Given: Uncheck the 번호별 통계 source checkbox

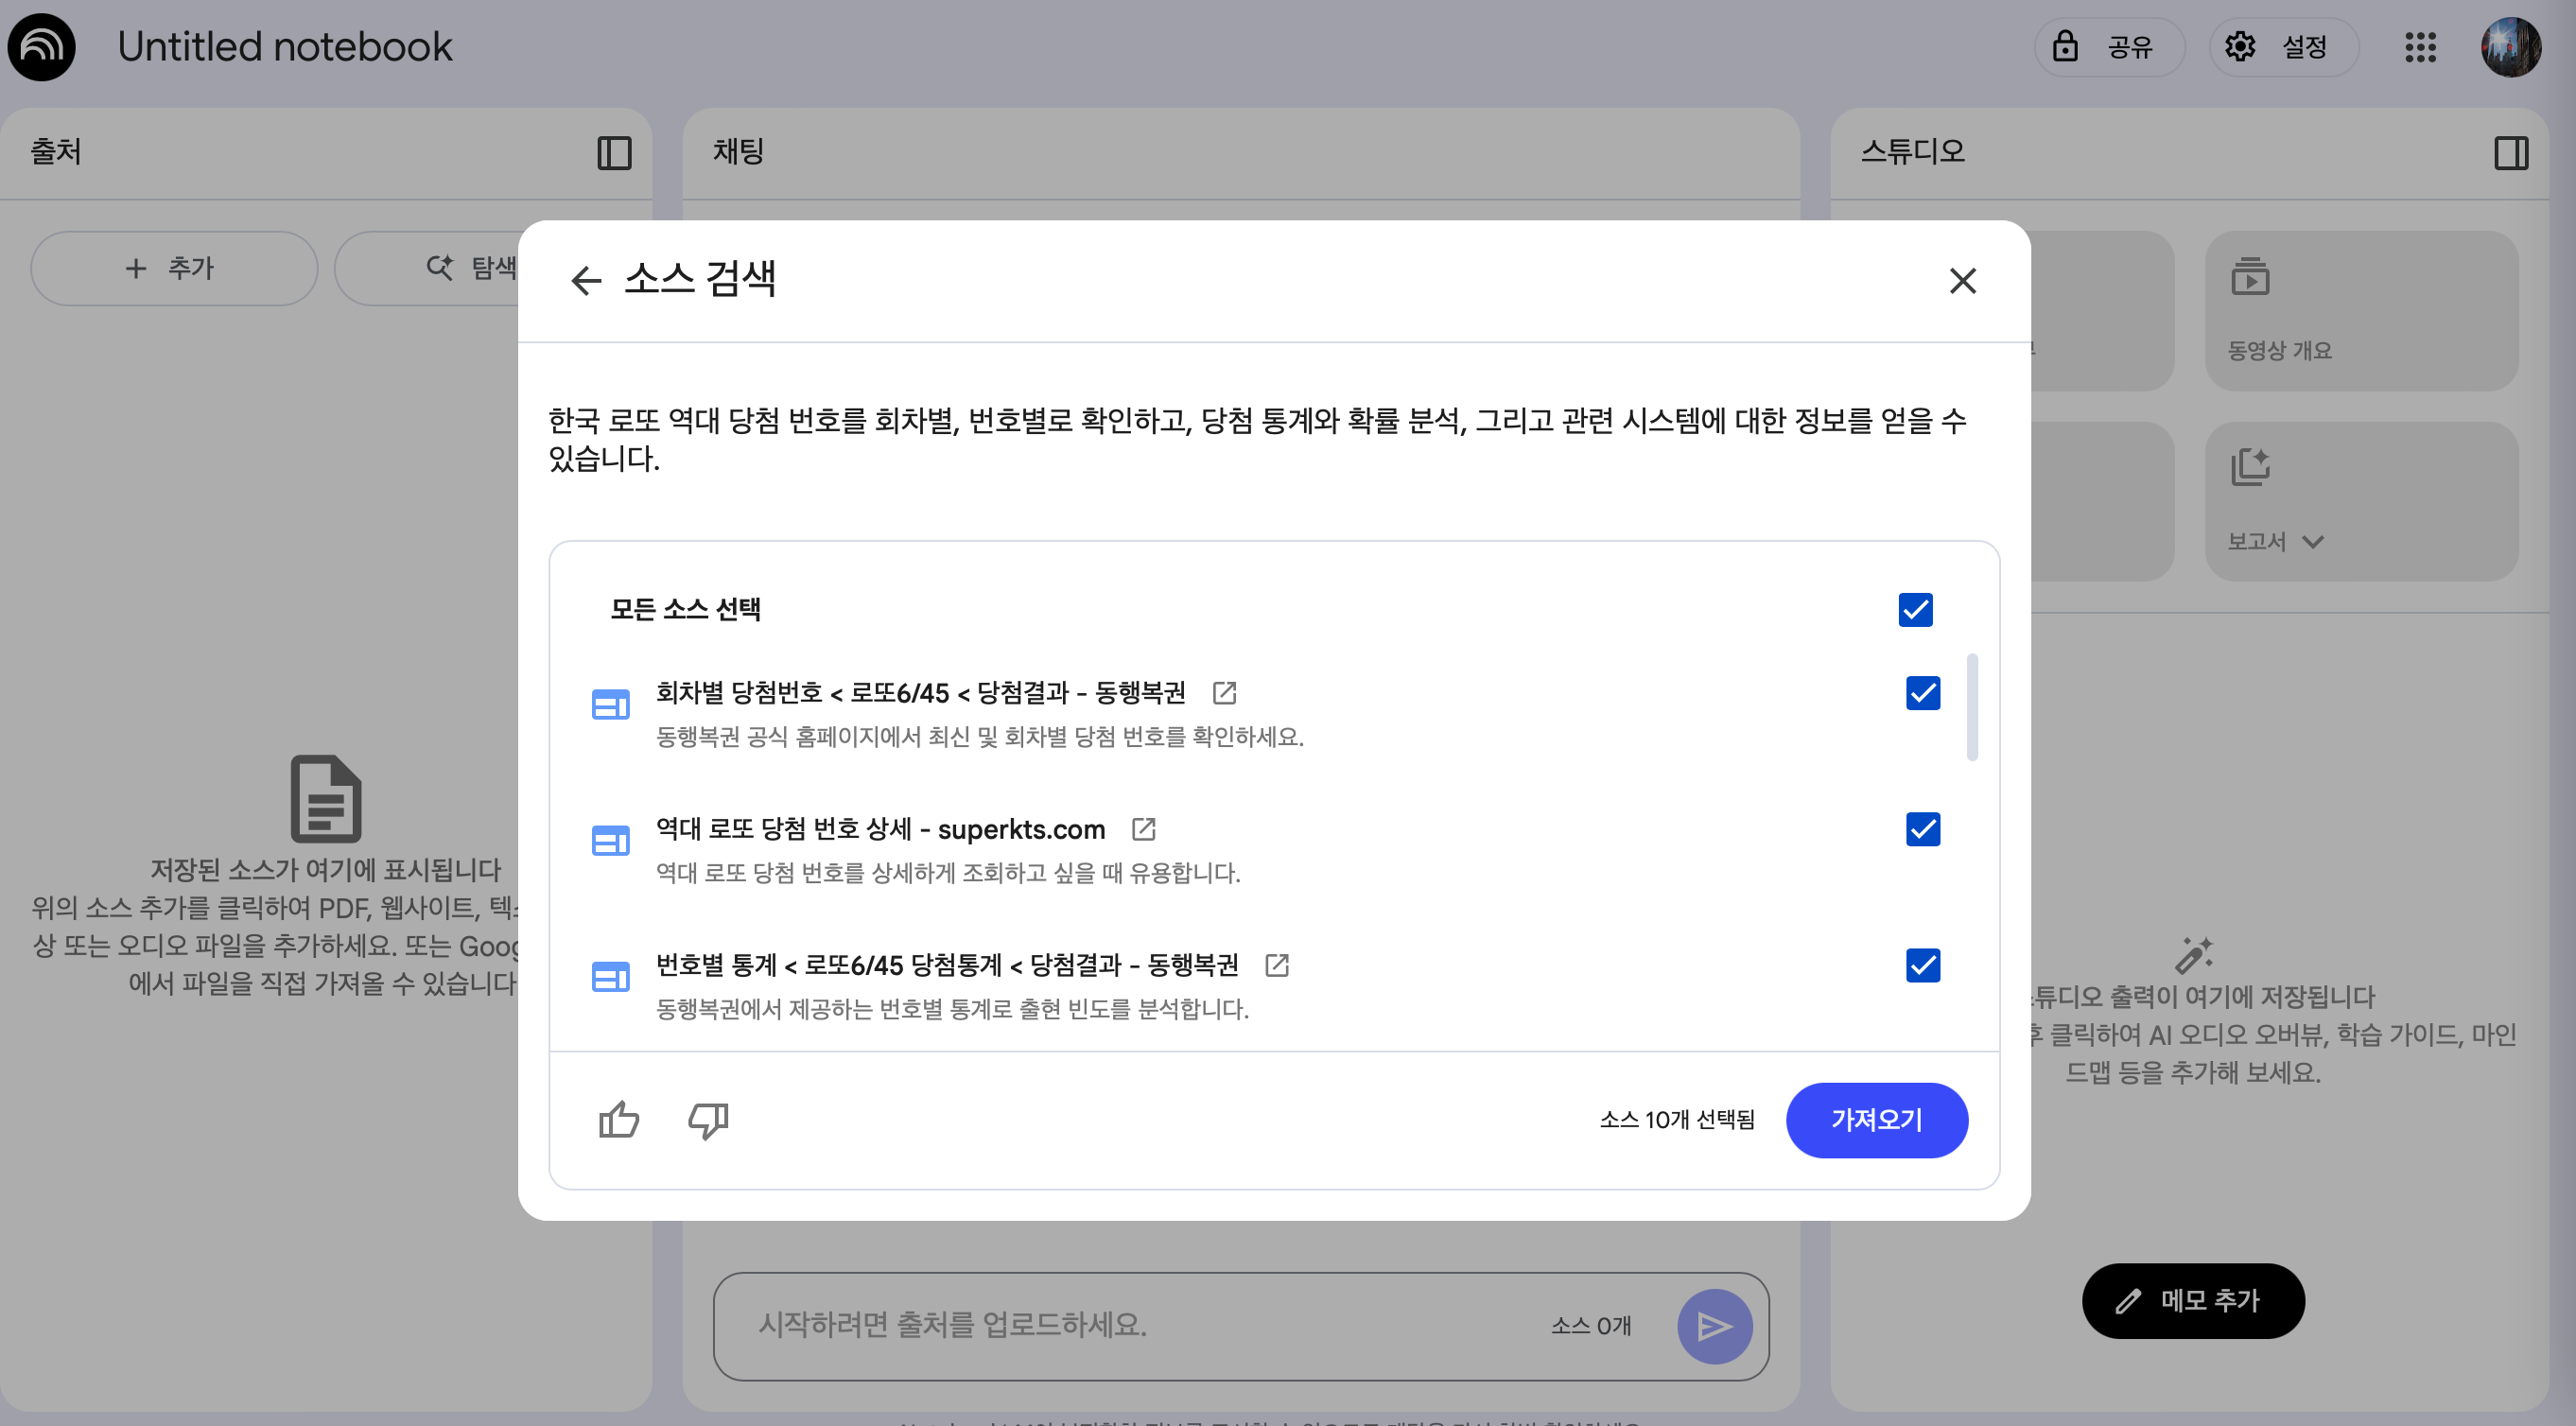Looking at the screenshot, I should pyautogui.click(x=1922, y=965).
